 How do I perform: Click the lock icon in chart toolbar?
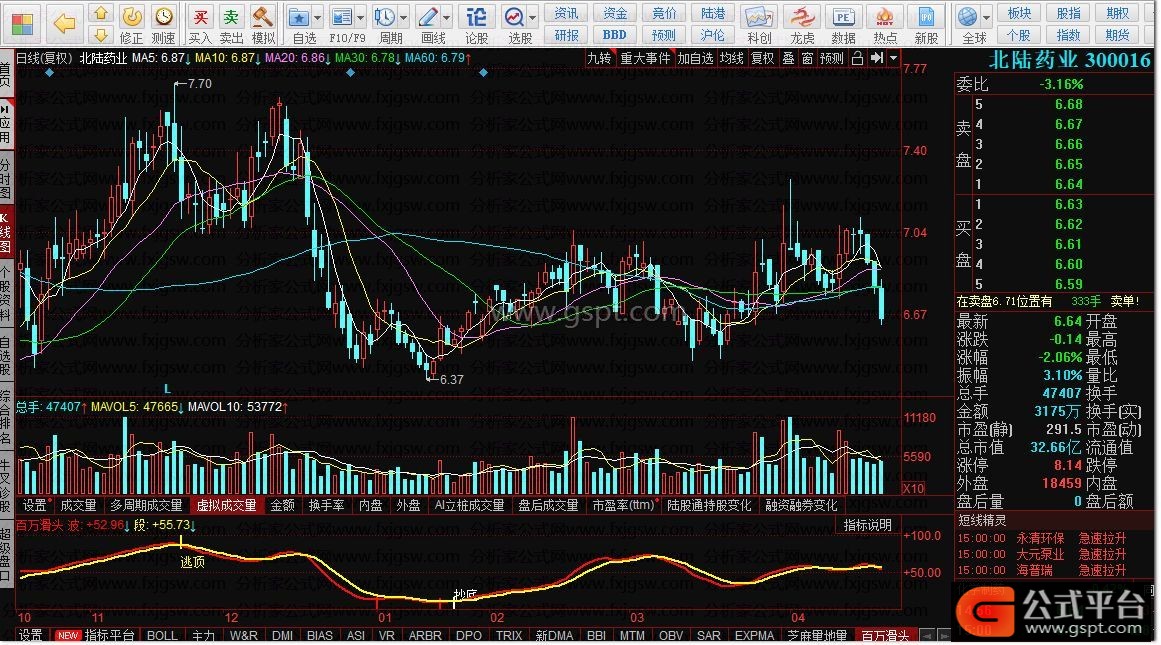tap(857, 58)
